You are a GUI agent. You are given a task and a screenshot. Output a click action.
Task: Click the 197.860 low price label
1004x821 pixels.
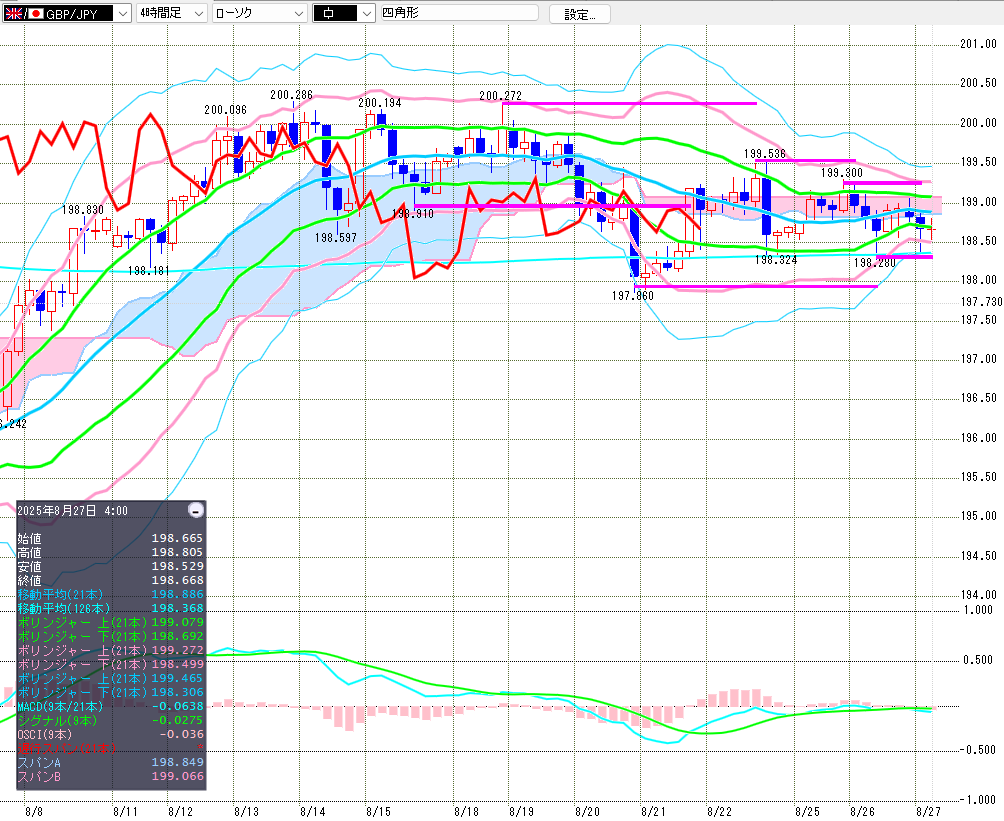pos(633,295)
